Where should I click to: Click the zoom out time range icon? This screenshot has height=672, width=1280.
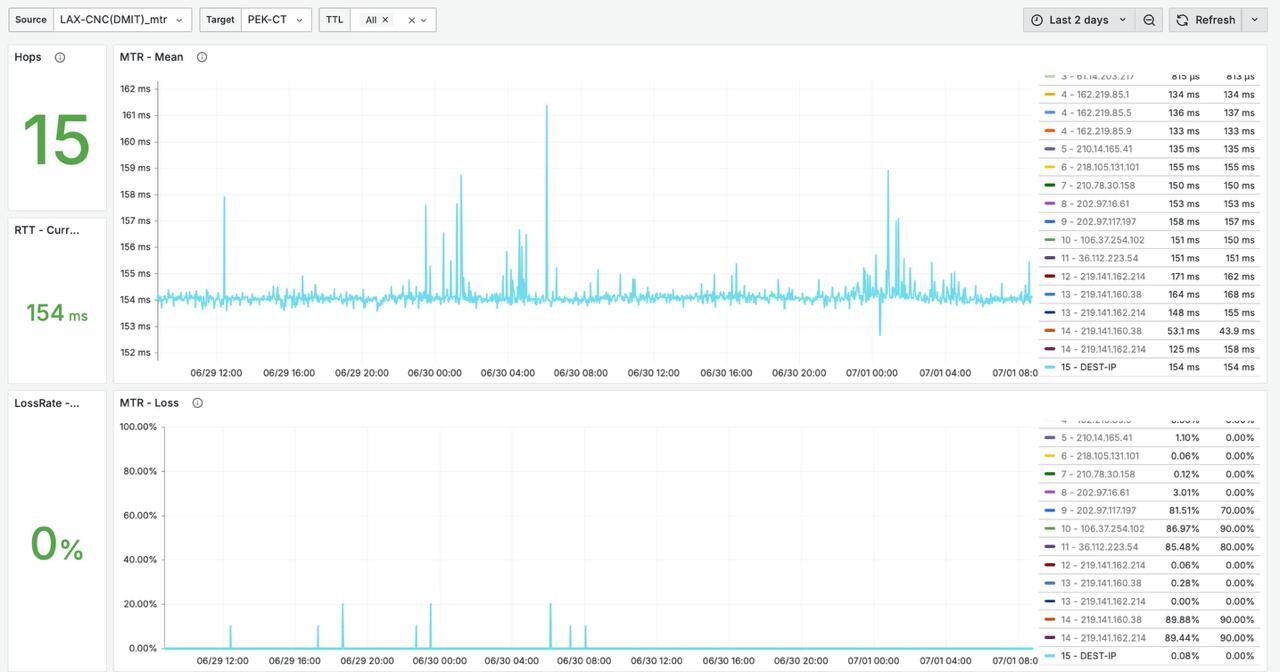1149,20
